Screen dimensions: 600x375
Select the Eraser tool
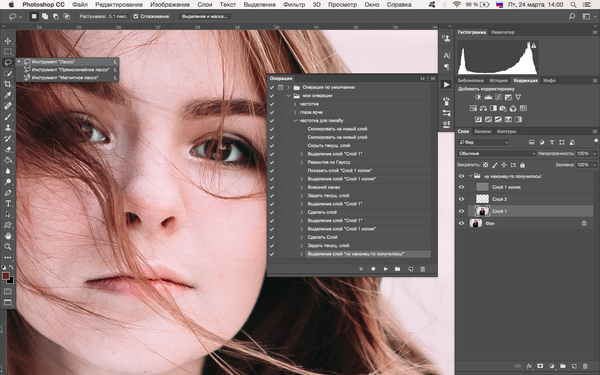[x=8, y=149]
